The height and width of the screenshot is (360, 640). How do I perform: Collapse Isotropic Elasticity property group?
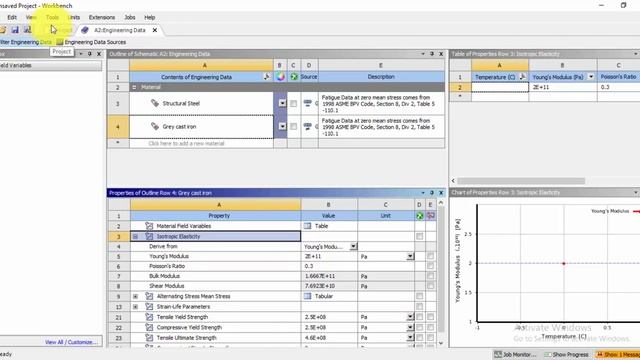[x=135, y=236]
